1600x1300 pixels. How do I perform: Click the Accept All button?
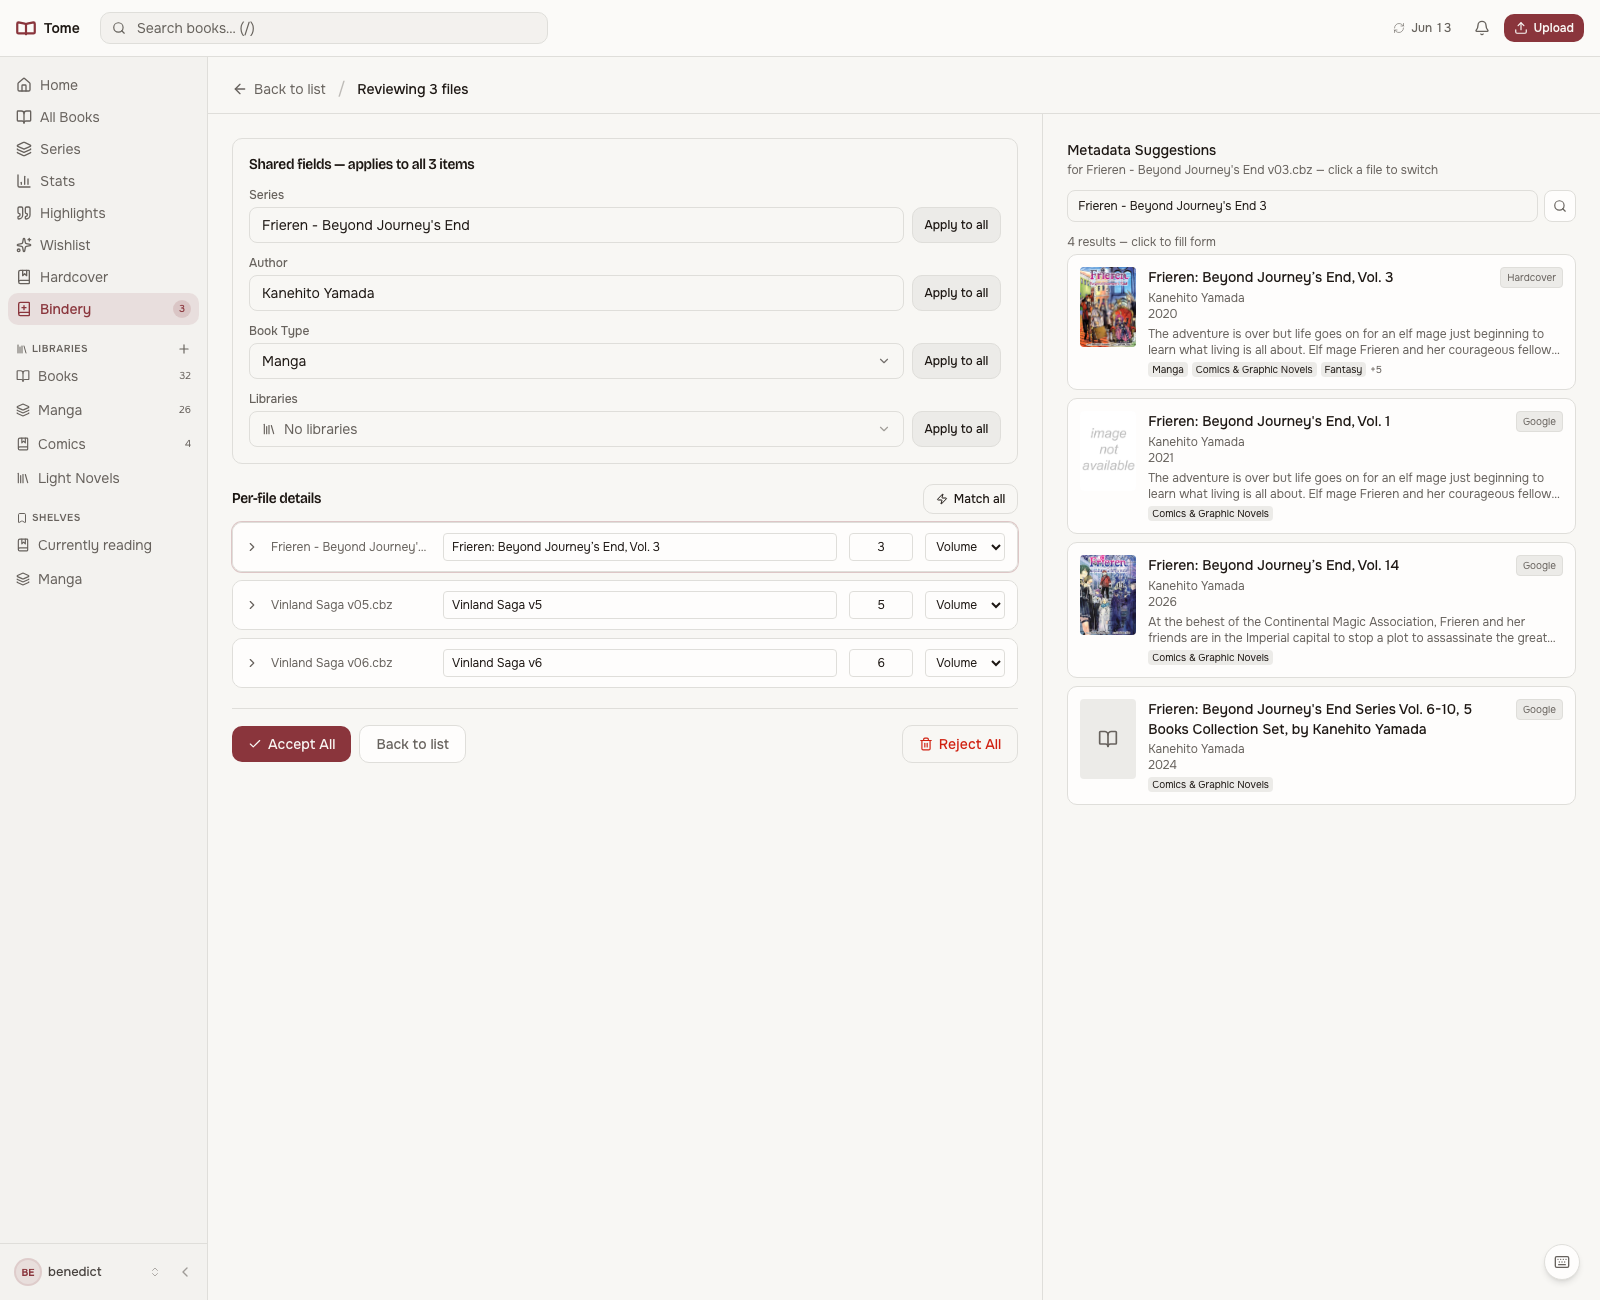(291, 744)
